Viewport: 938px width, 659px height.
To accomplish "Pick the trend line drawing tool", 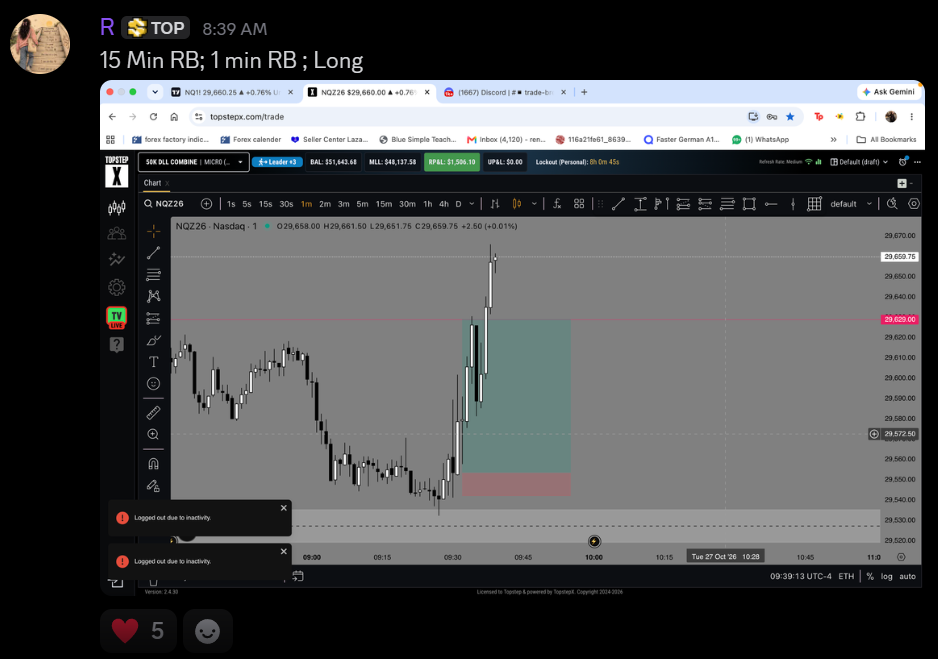I will tap(154, 253).
